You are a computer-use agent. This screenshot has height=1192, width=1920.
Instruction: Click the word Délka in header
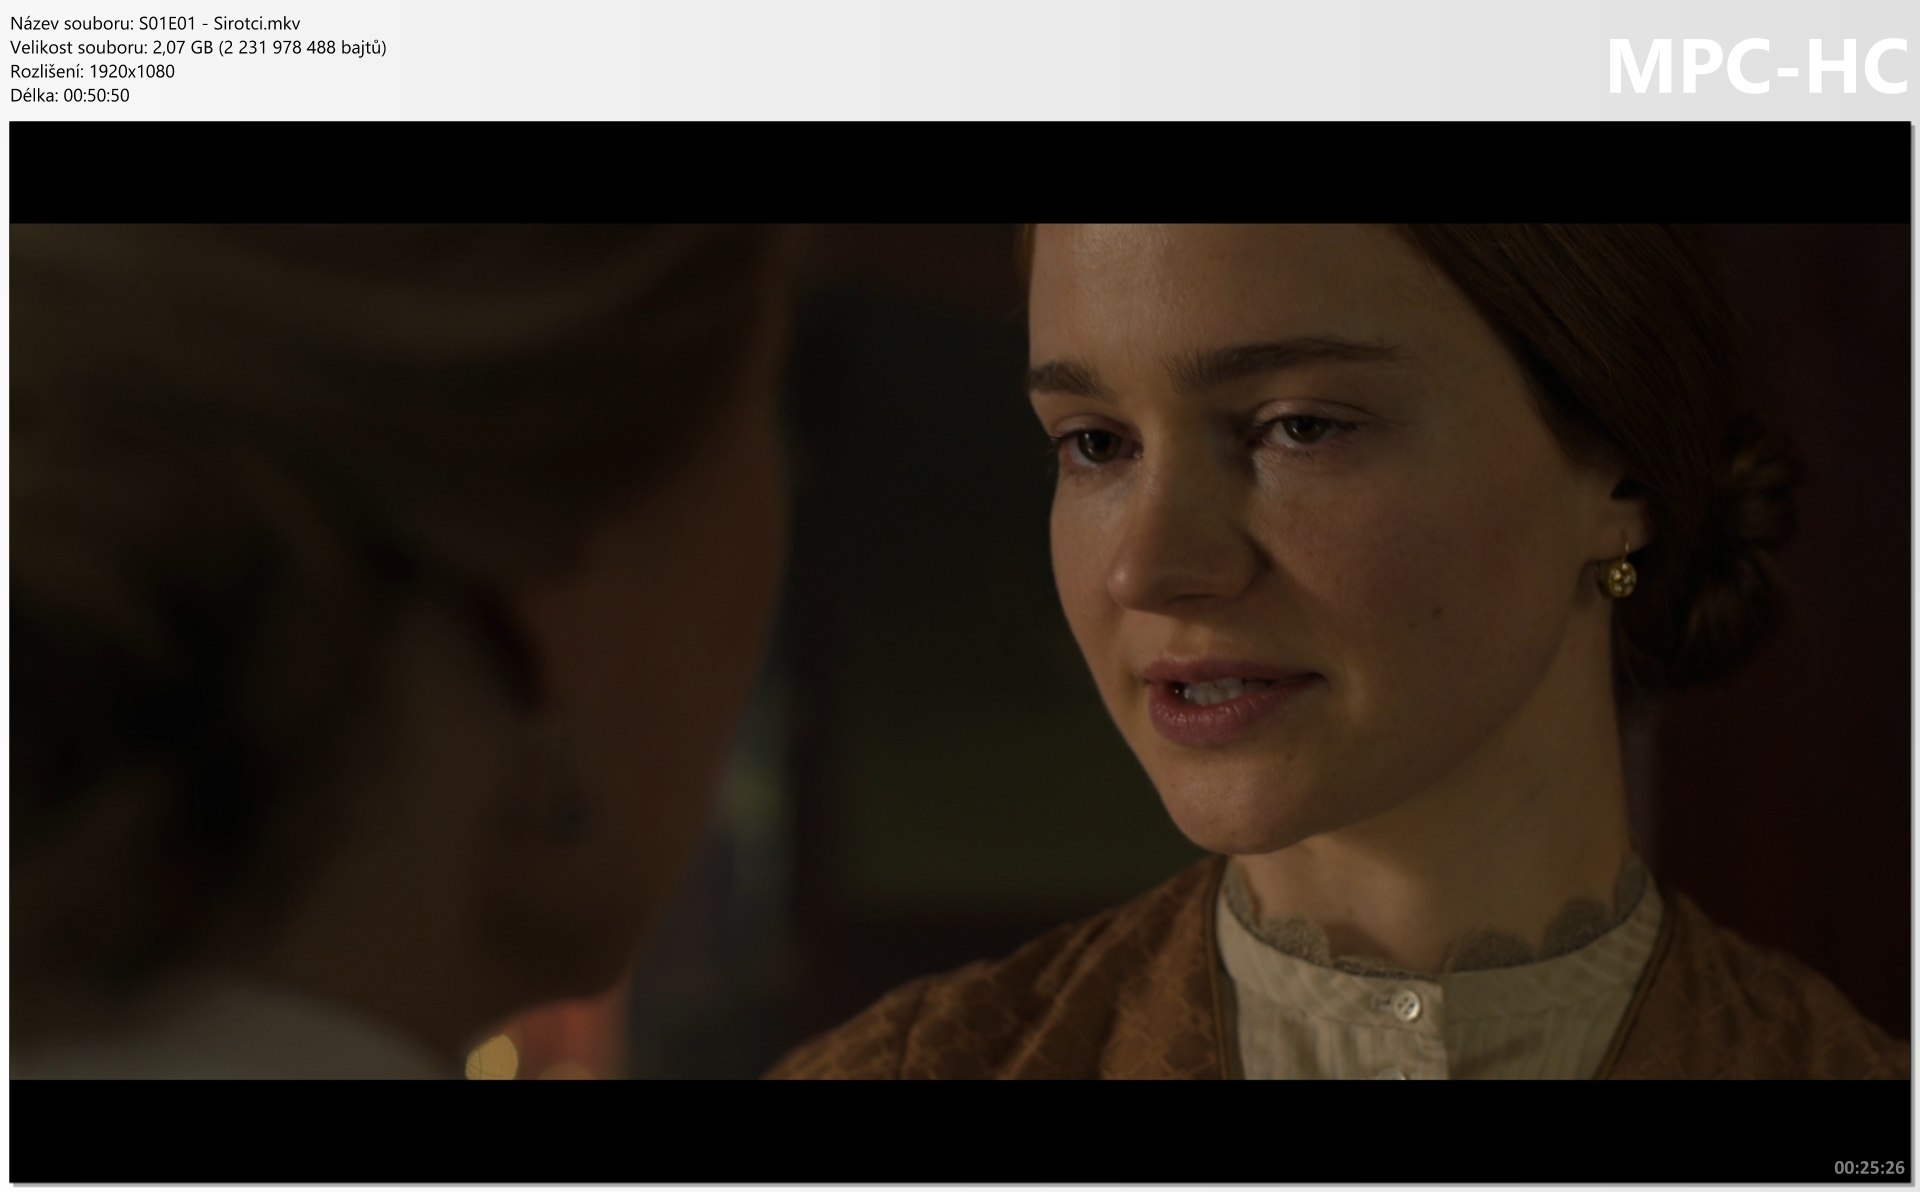click(33, 95)
